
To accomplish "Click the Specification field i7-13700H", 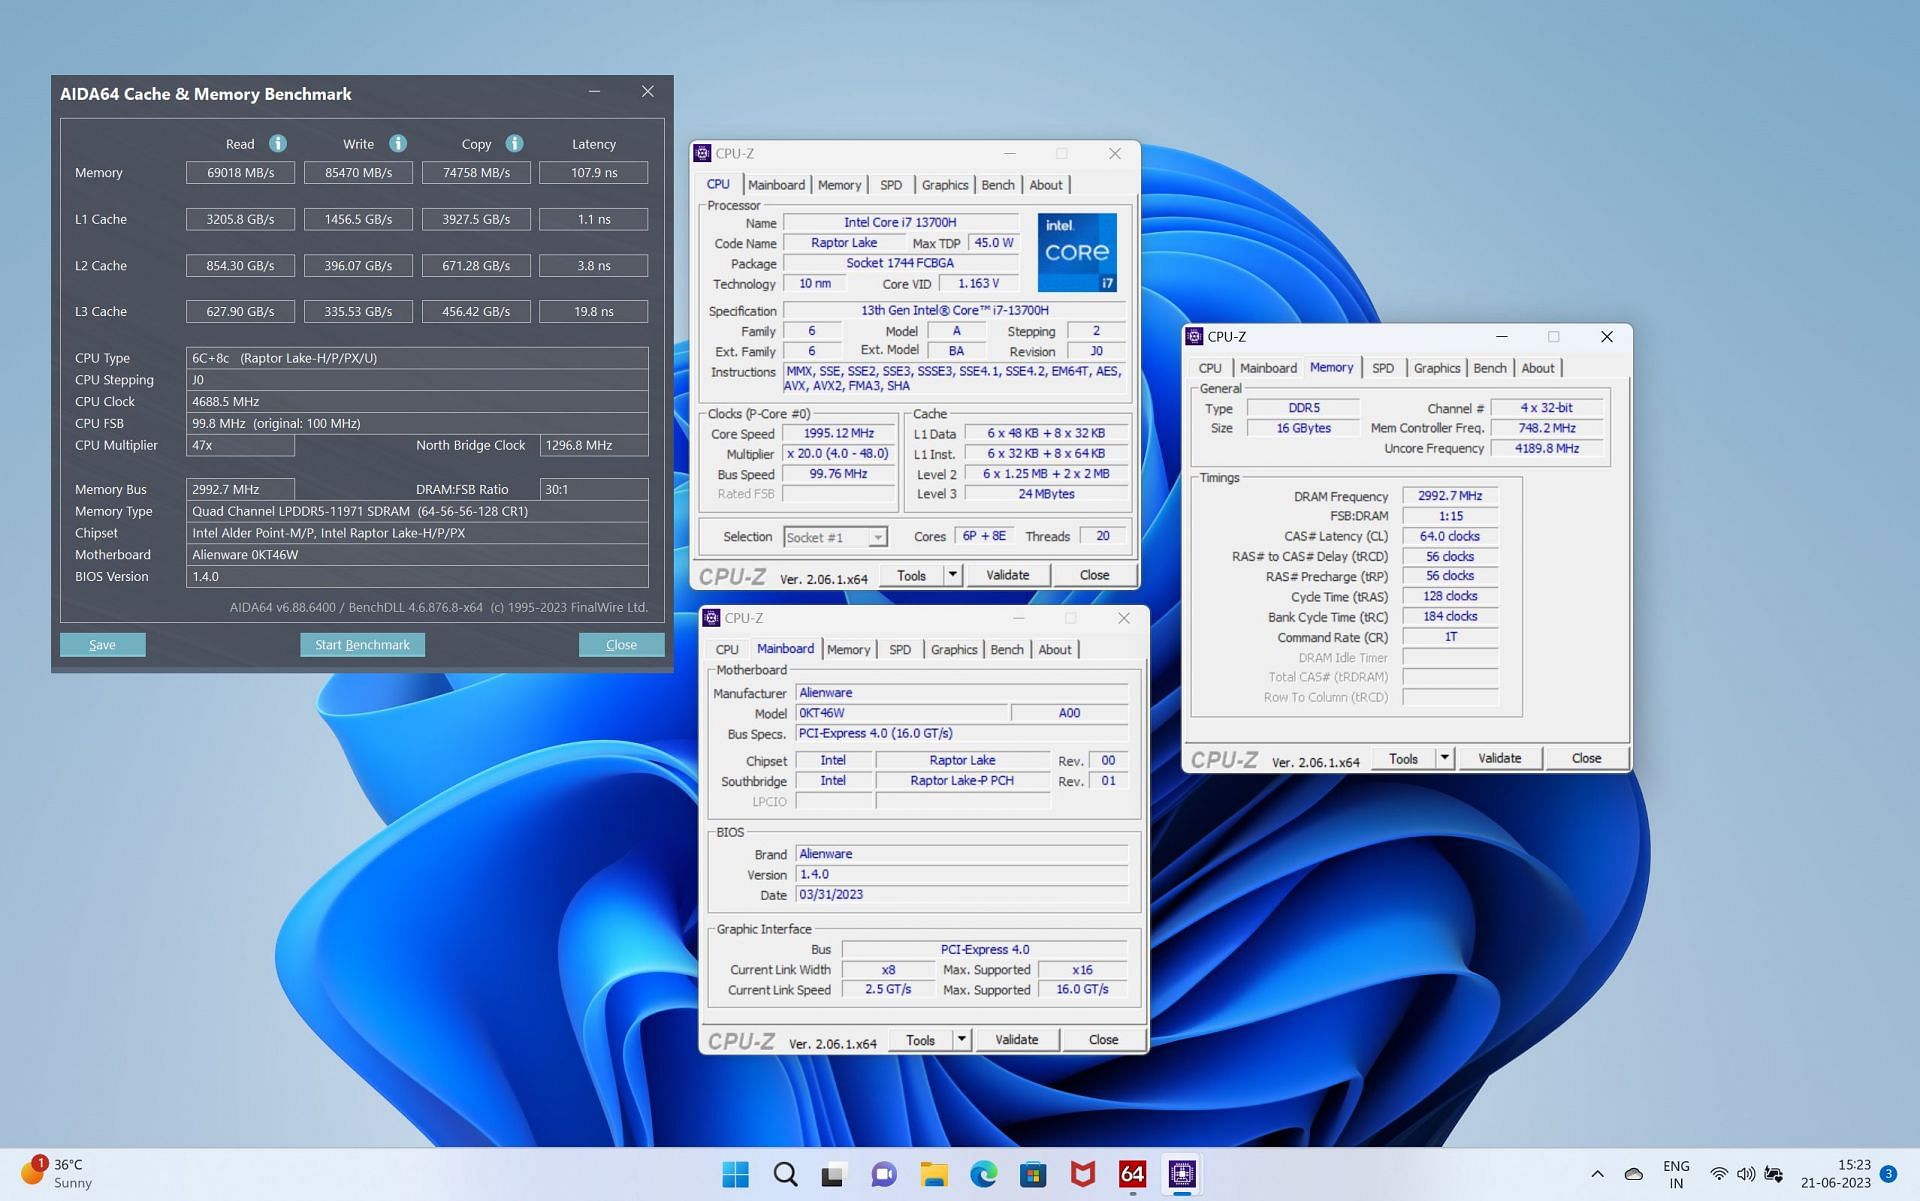I will tap(954, 310).
